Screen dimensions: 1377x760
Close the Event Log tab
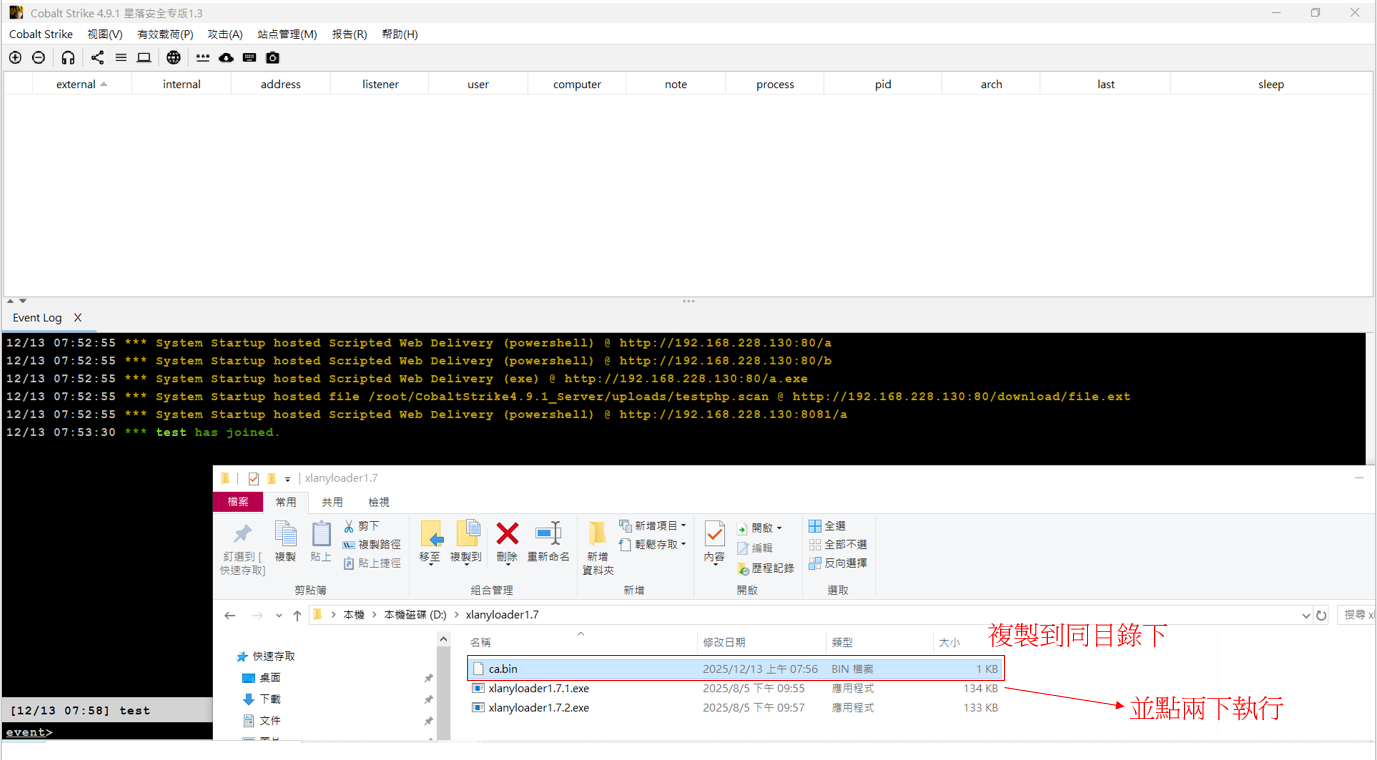pyautogui.click(x=77, y=318)
